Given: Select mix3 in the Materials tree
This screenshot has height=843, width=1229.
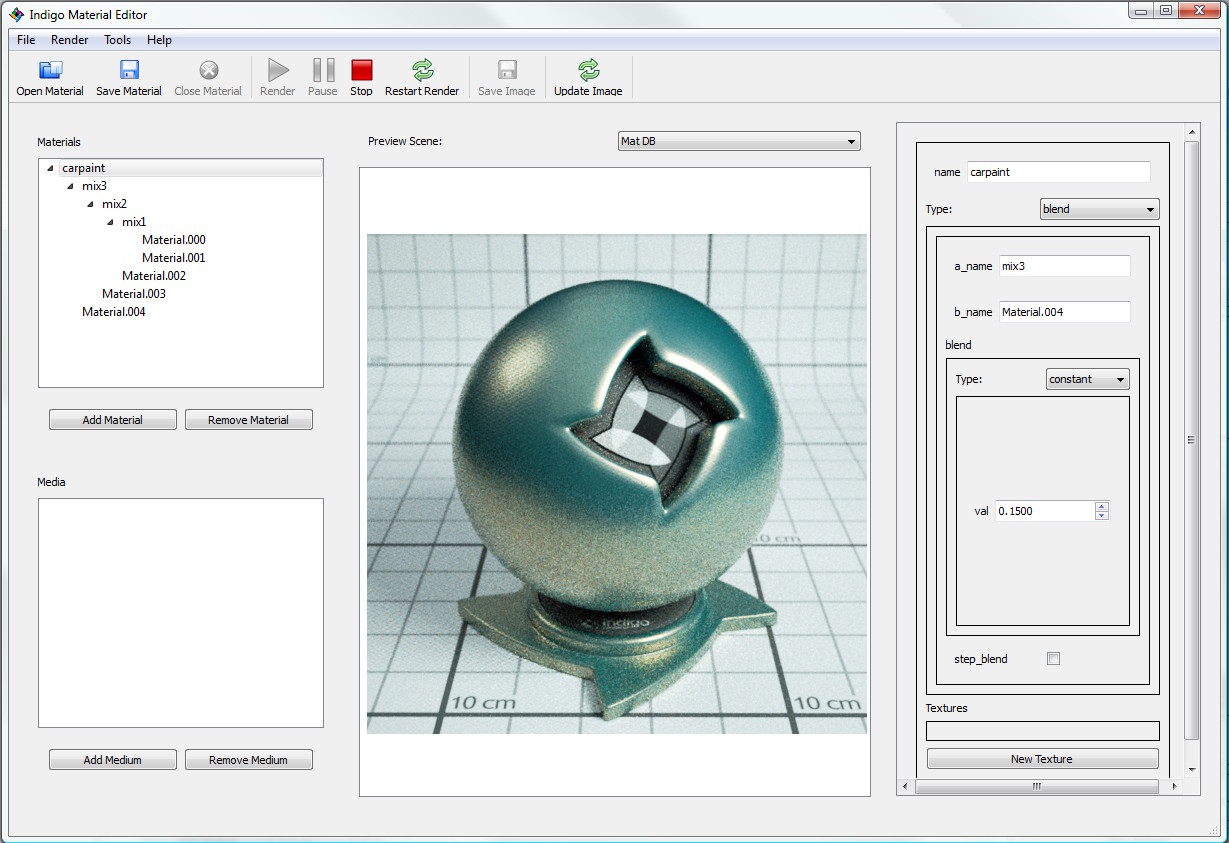Looking at the screenshot, I should point(94,186).
